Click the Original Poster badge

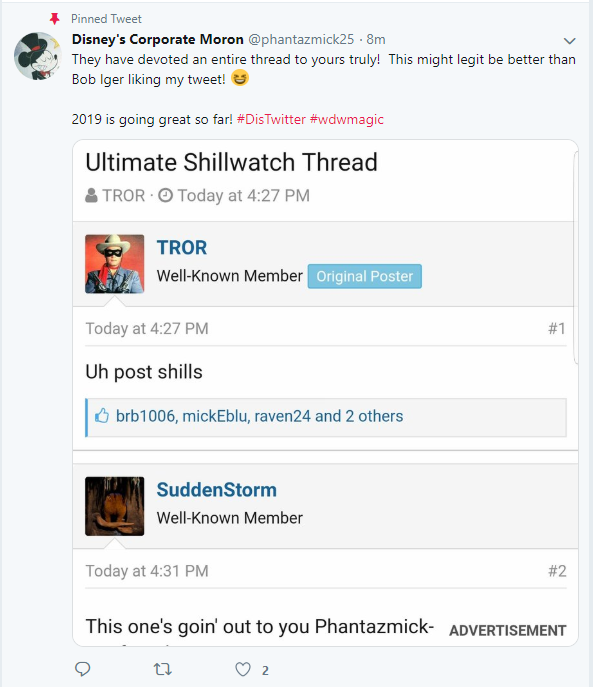(x=365, y=276)
